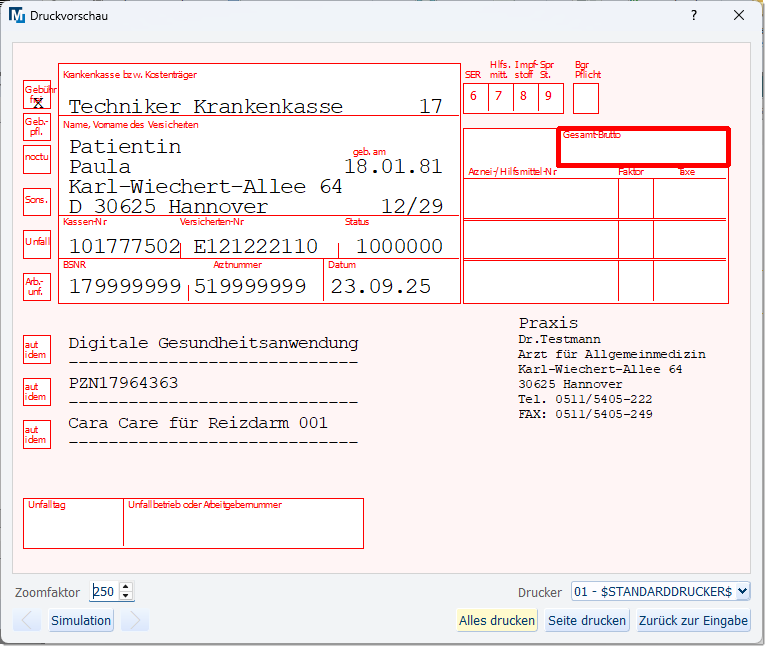Click the Gebühr frei checkbox with X
The height and width of the screenshot is (649, 768).
pyautogui.click(x=37, y=95)
